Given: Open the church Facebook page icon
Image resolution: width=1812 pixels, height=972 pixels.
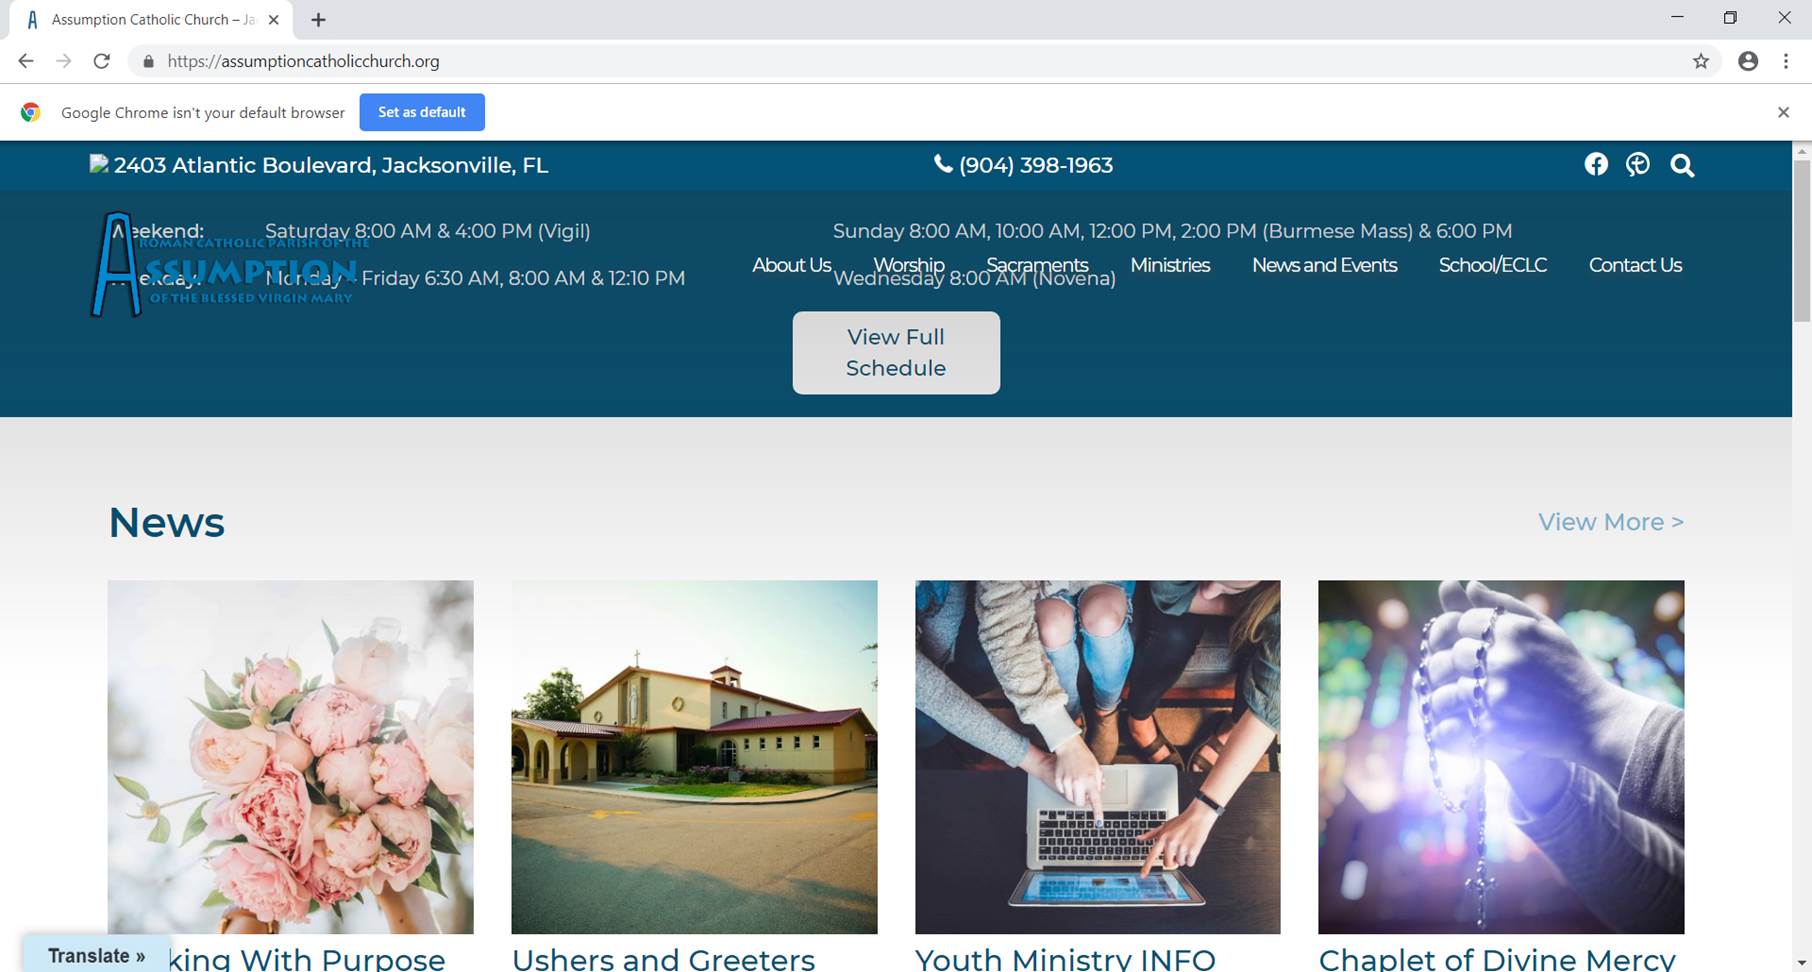Looking at the screenshot, I should point(1596,165).
